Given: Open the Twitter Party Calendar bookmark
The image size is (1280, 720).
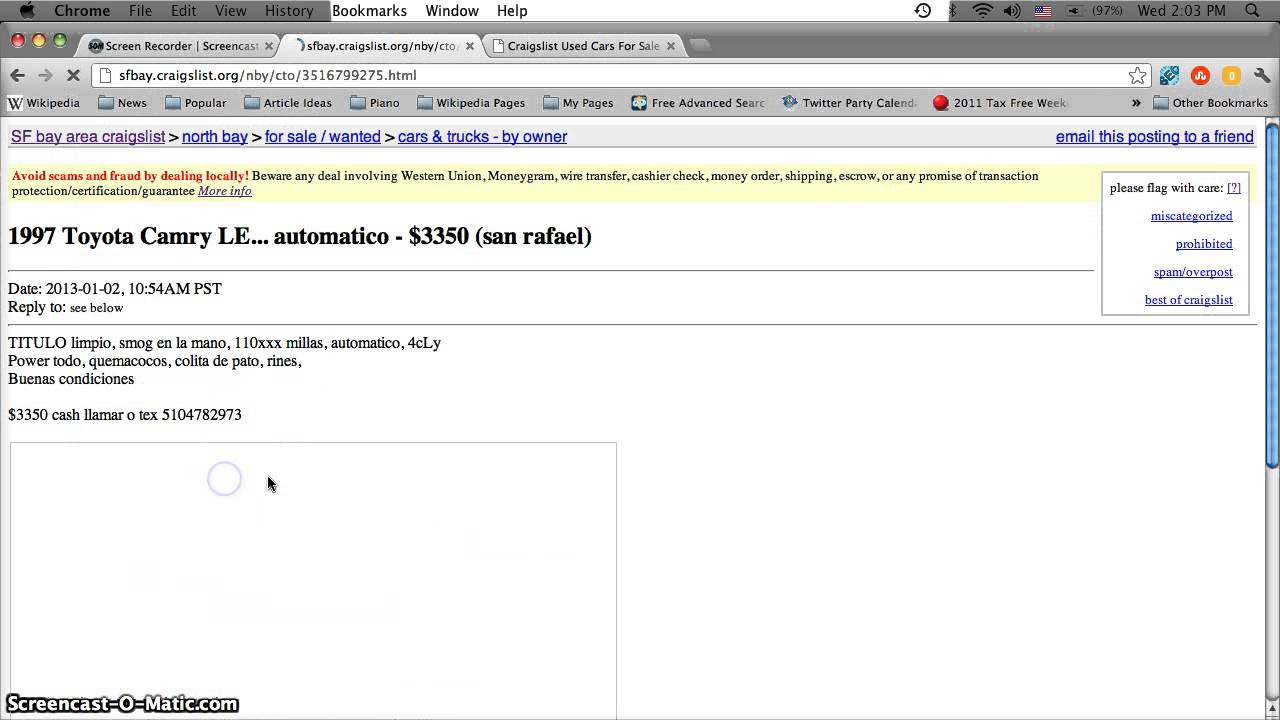Looking at the screenshot, I should point(850,103).
